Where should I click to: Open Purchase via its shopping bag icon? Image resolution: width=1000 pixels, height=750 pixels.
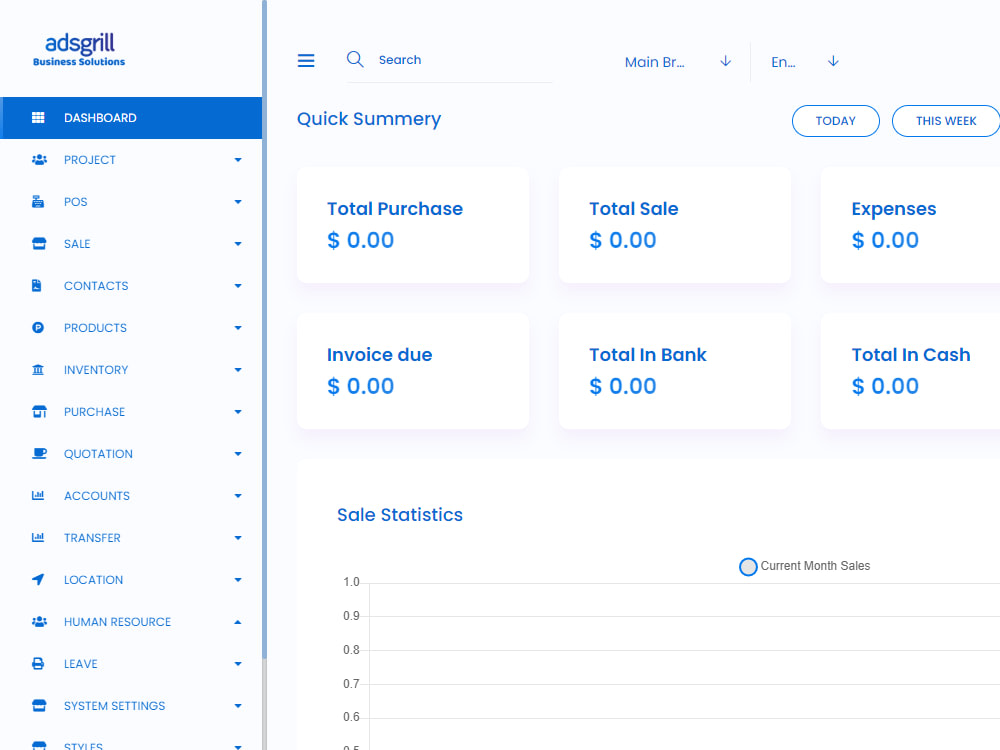click(x=39, y=411)
